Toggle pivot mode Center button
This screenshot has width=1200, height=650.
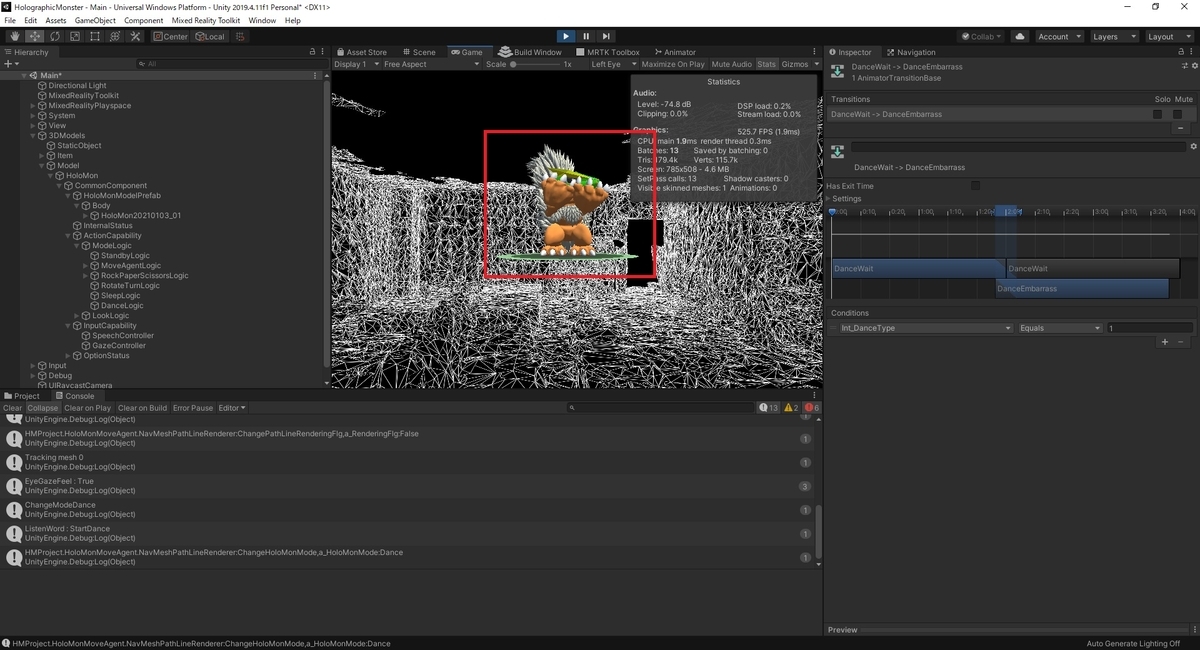coord(170,36)
